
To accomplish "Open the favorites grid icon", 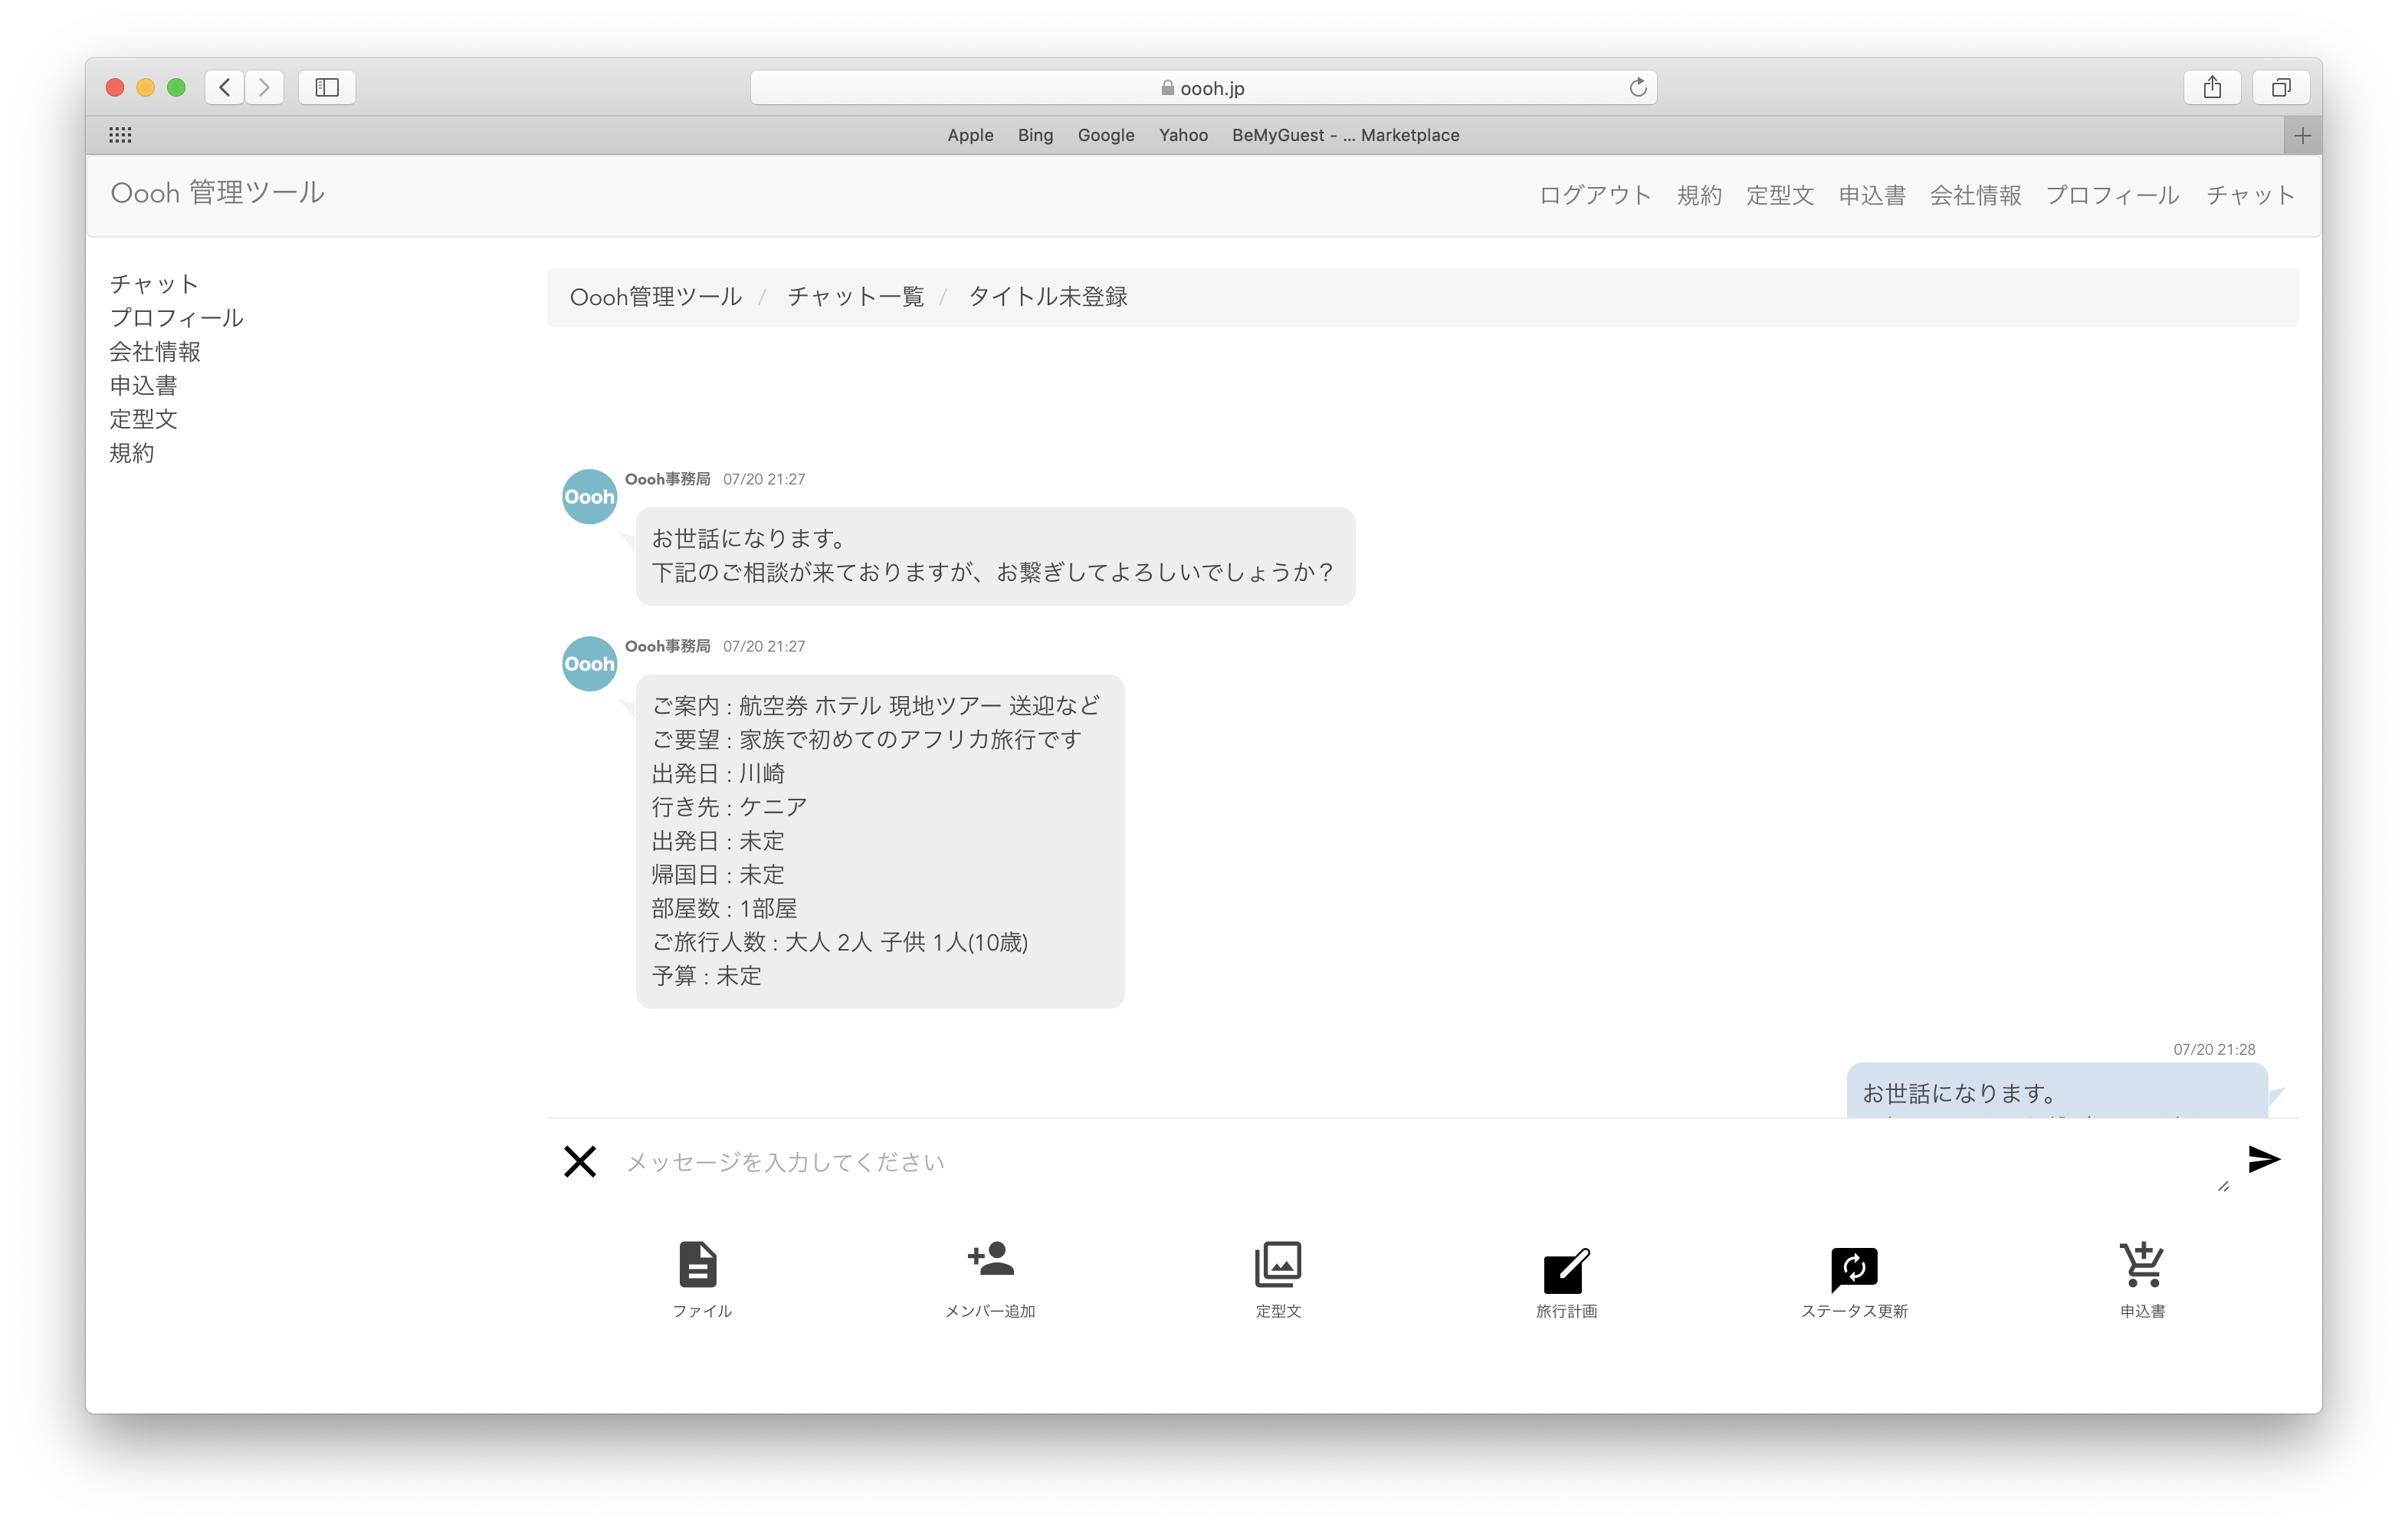I will tap(120, 135).
